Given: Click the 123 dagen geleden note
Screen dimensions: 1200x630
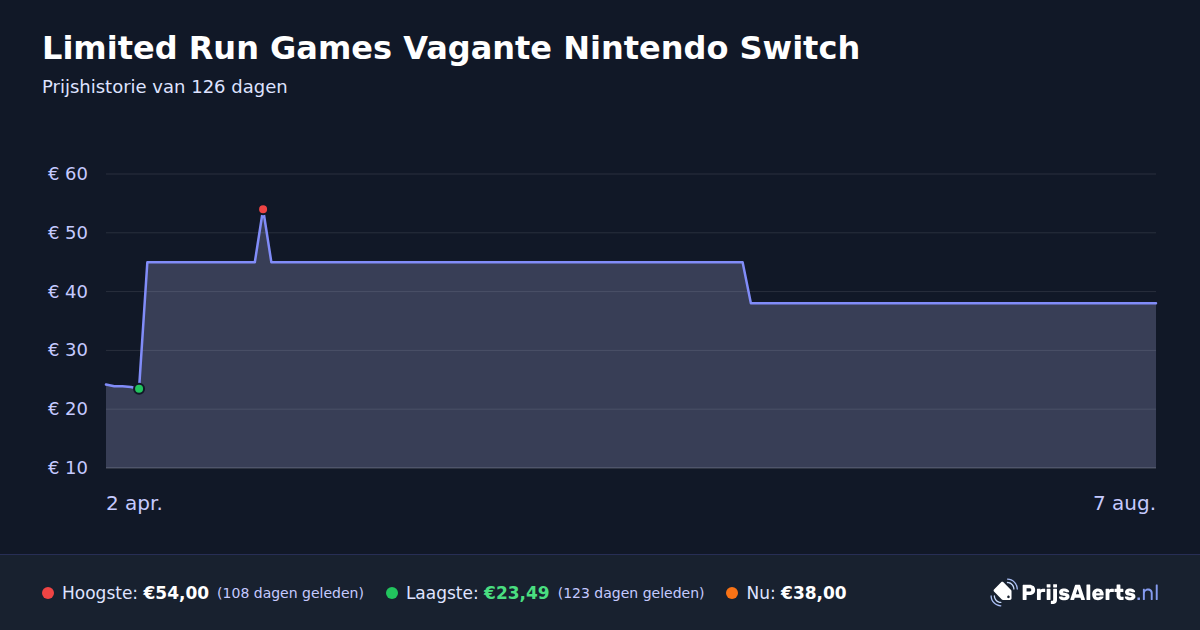Looking at the screenshot, I should (x=631, y=593).
